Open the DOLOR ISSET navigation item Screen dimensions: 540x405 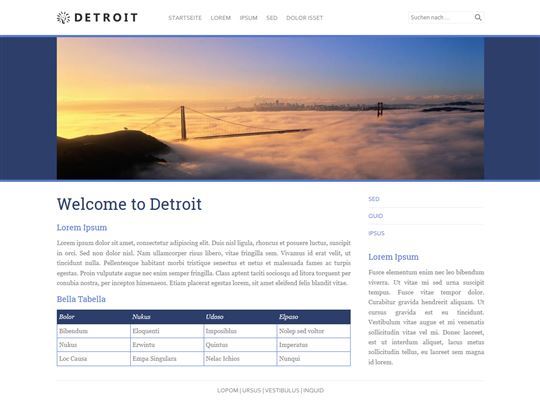(x=304, y=18)
